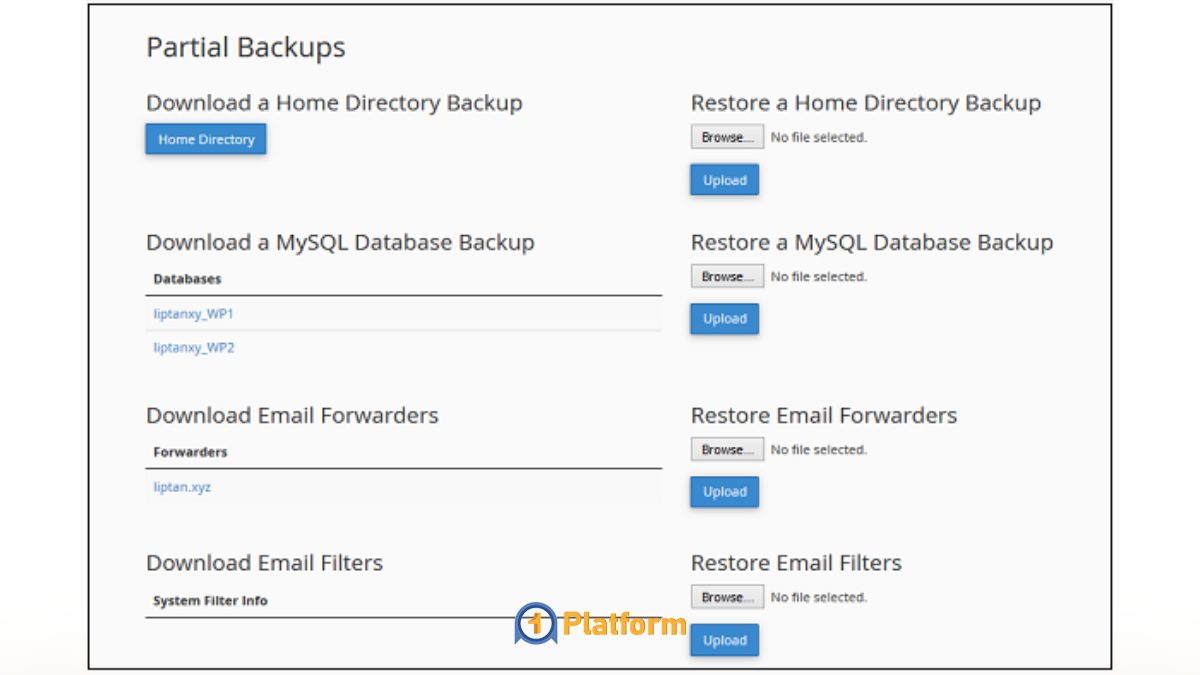Viewport: 1200px width, 675px height.
Task: Click the System Filter Info column header
Action: pyautogui.click(x=210, y=601)
